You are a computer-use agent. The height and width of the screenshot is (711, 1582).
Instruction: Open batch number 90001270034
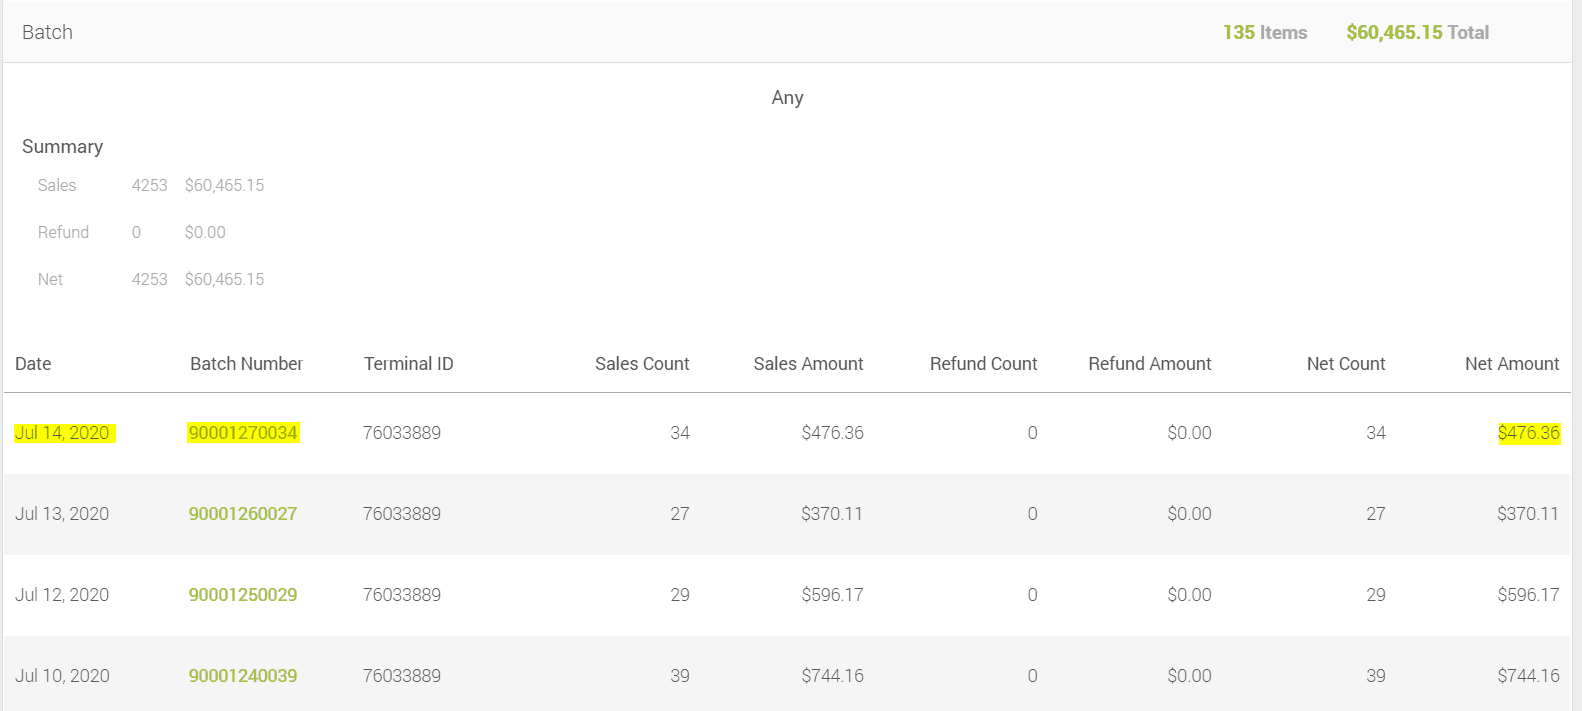[243, 433]
